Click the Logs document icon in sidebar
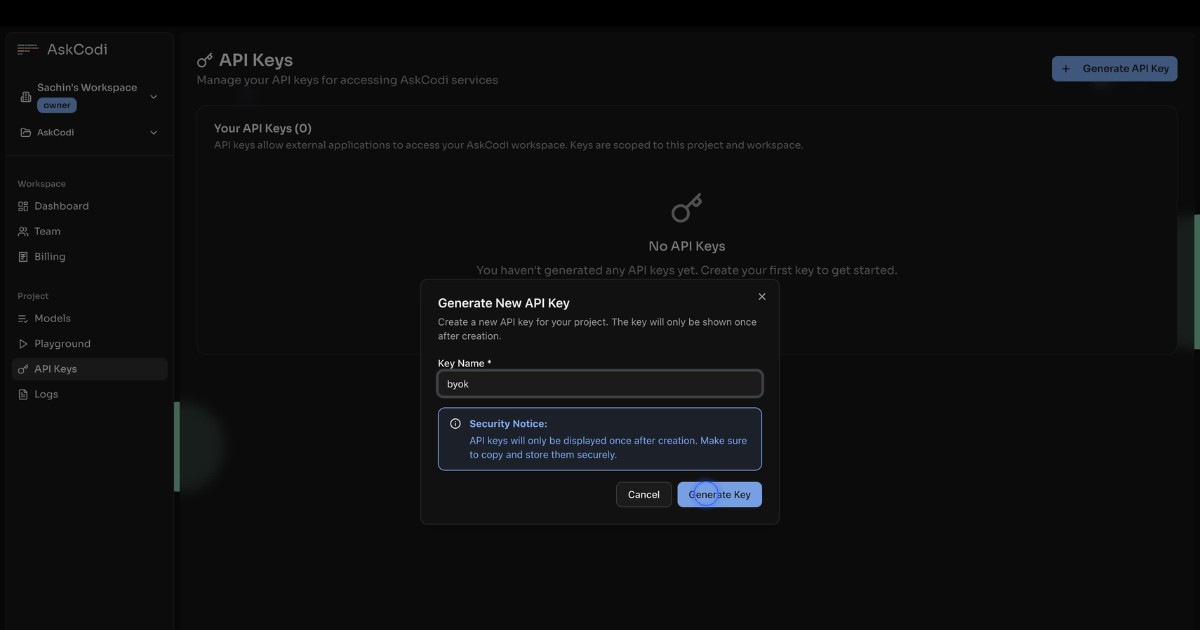The width and height of the screenshot is (1200, 630). tap(24, 394)
